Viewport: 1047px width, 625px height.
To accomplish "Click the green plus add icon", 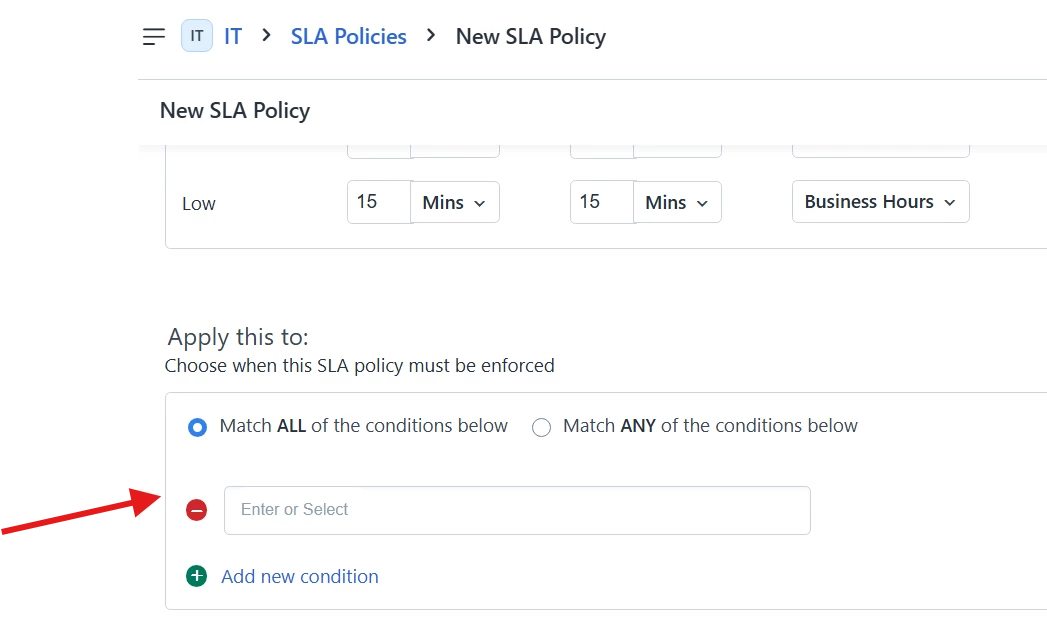I will pos(197,576).
